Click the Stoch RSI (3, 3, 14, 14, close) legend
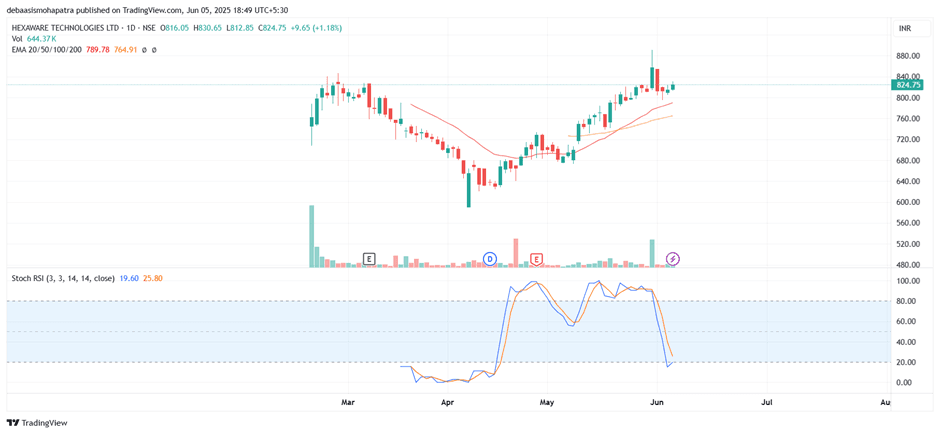This screenshot has height=434, width=940. (x=64, y=278)
